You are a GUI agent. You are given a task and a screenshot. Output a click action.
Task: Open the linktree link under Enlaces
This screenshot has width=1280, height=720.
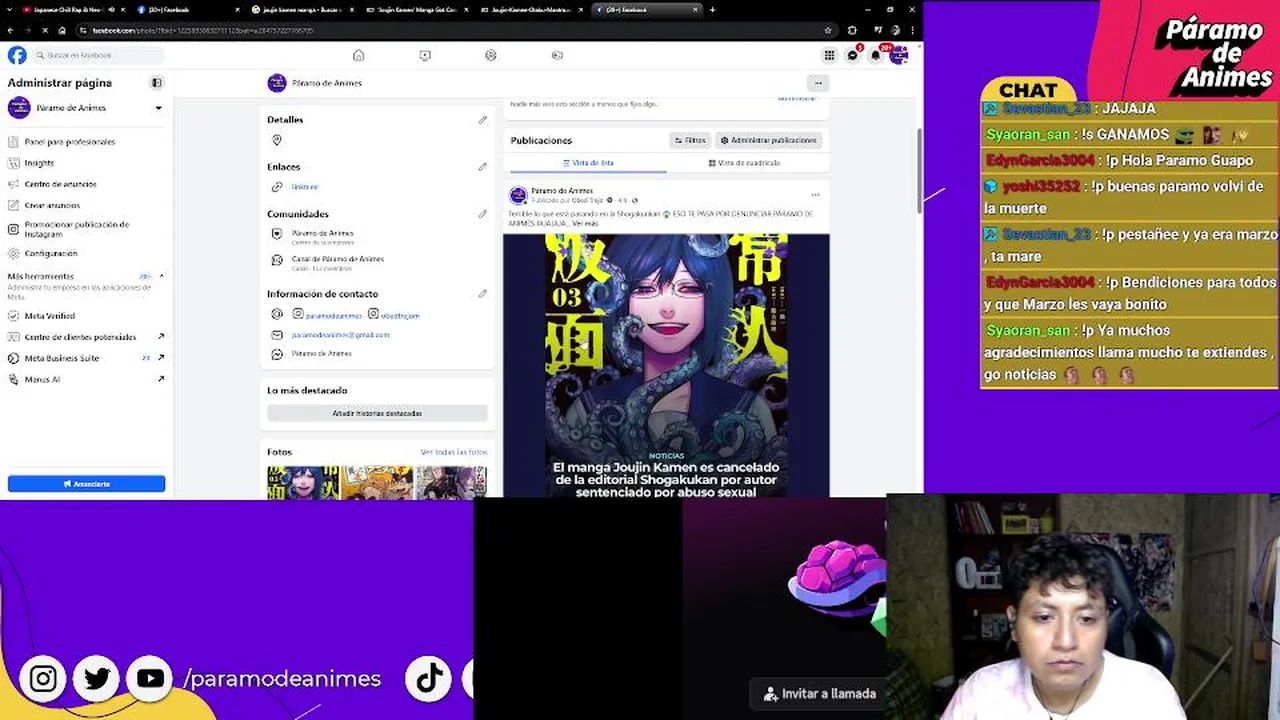304,187
